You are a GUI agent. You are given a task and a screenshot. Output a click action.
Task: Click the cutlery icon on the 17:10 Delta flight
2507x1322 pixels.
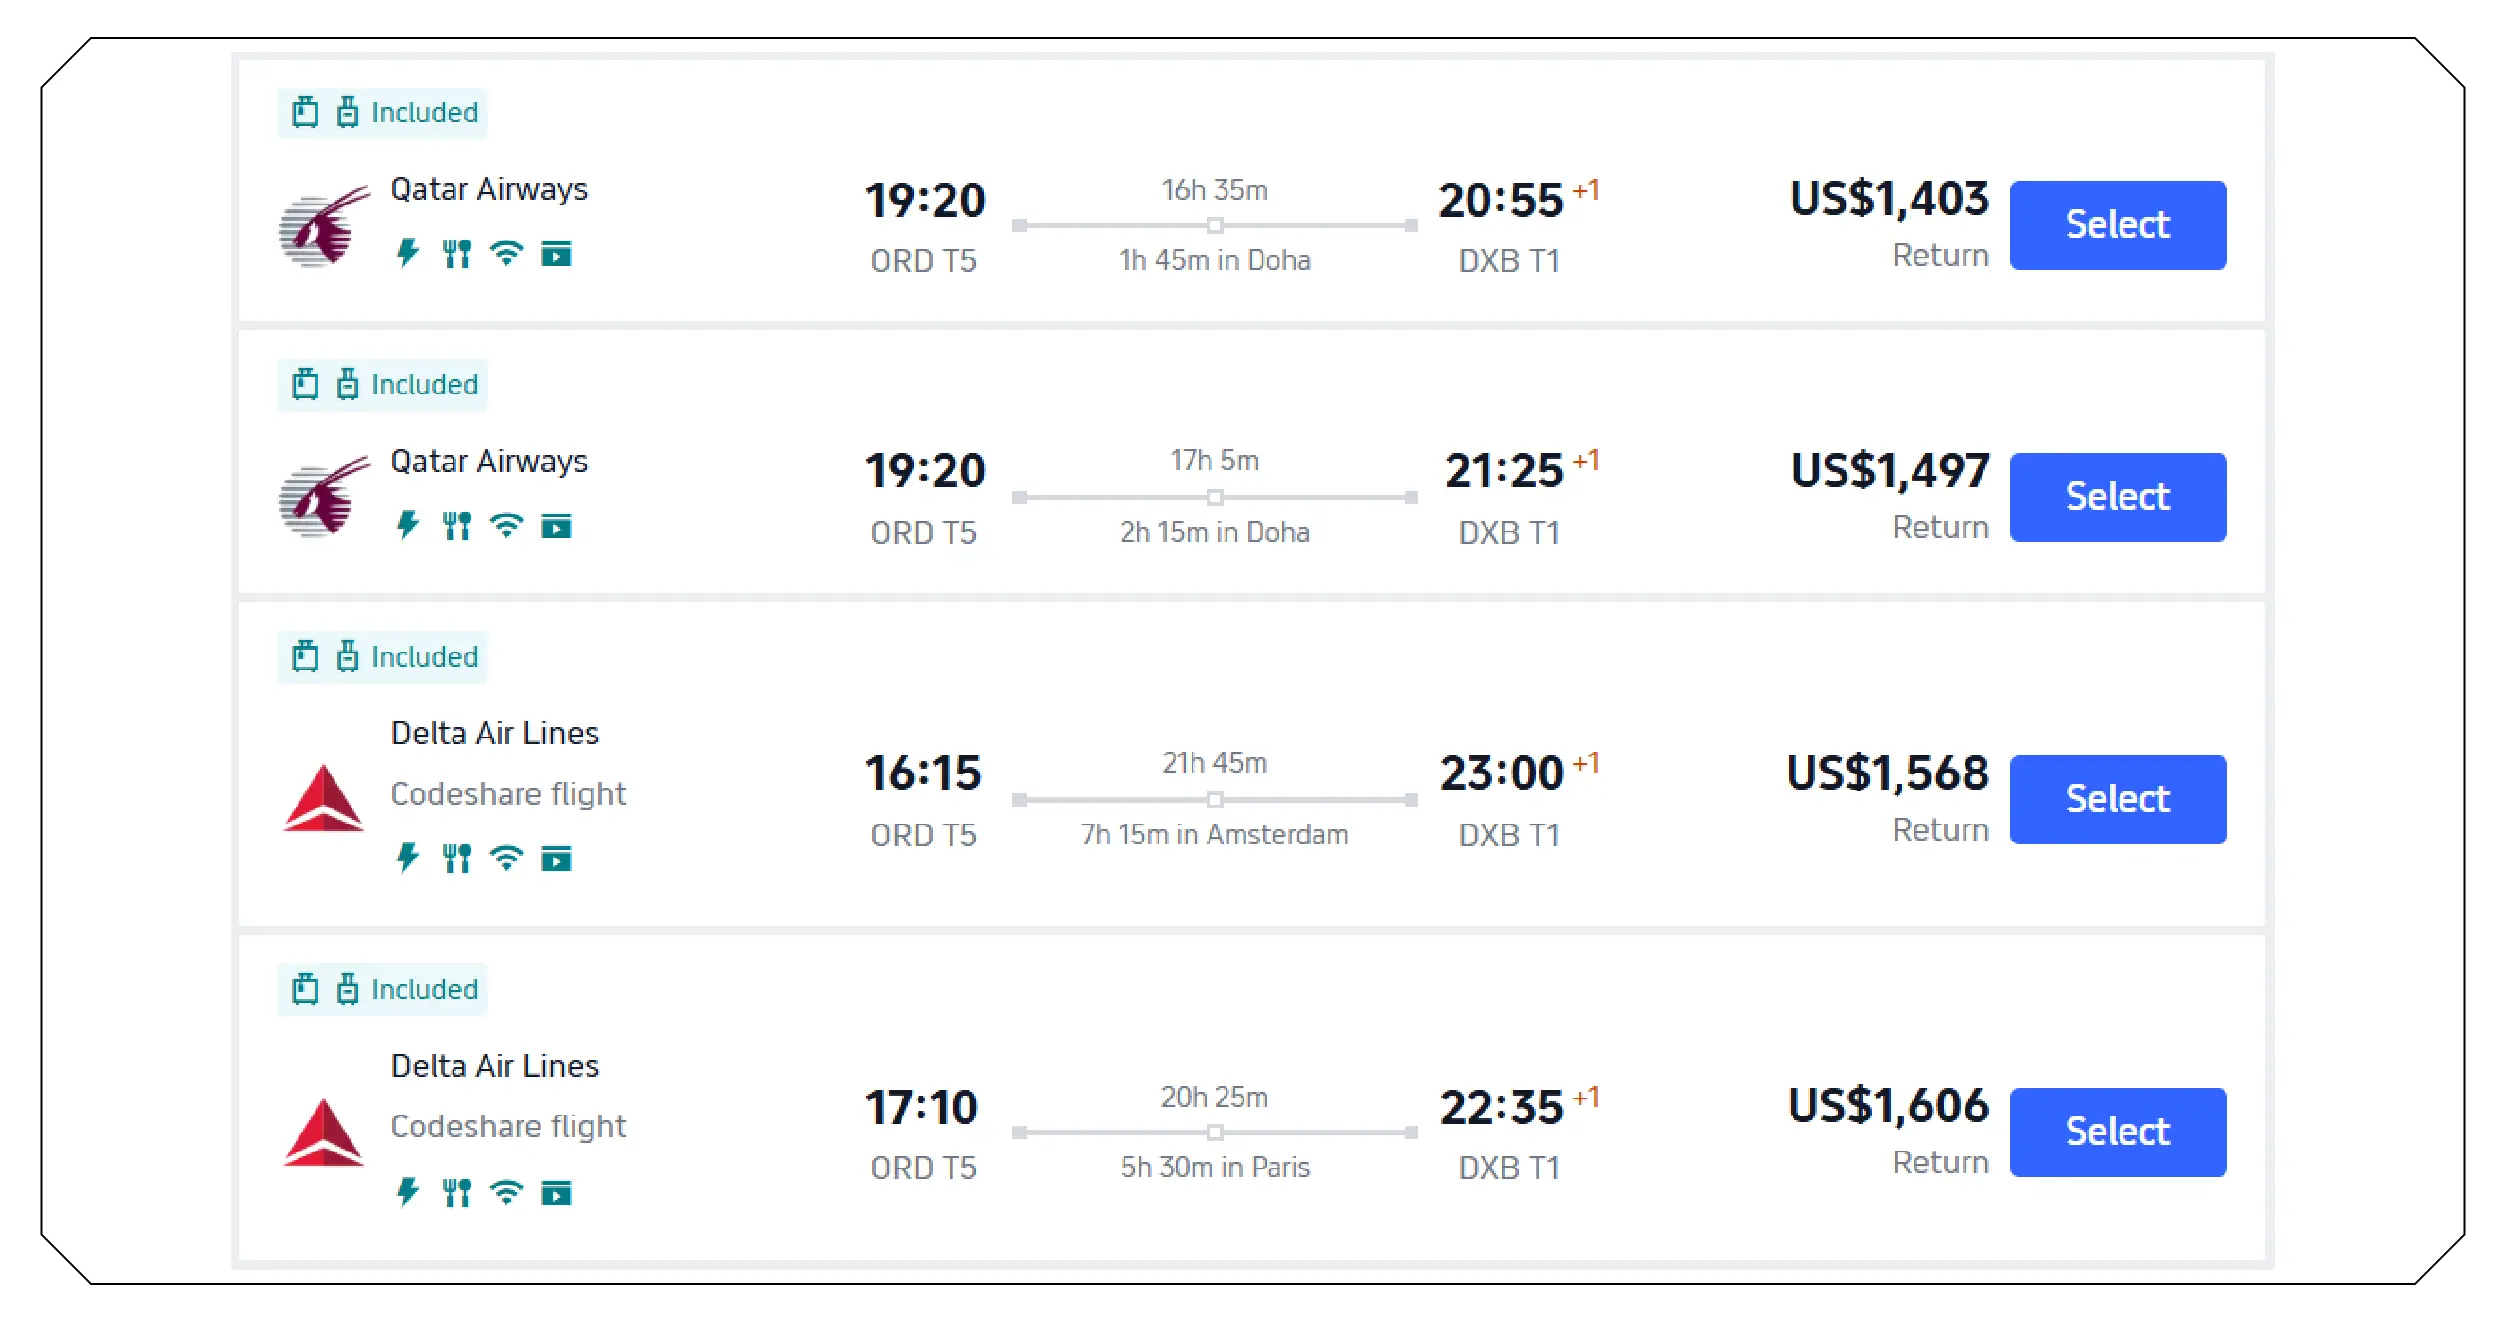[x=457, y=1192]
